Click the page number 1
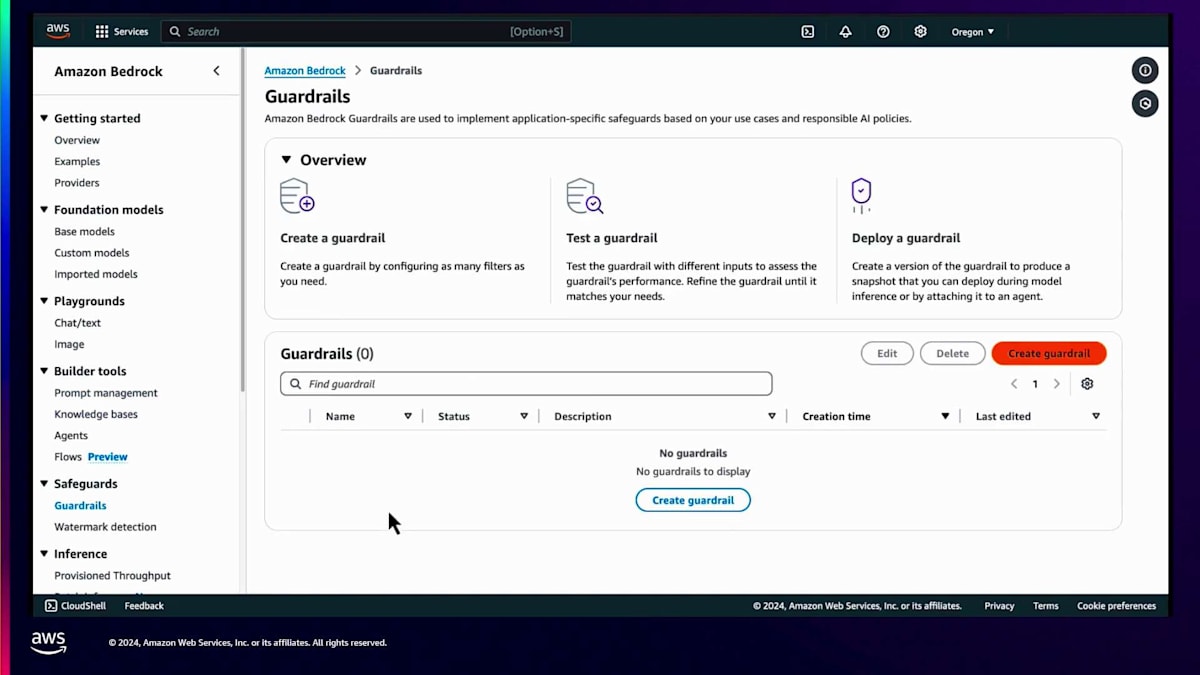1200x675 pixels. pyautogui.click(x=1035, y=384)
